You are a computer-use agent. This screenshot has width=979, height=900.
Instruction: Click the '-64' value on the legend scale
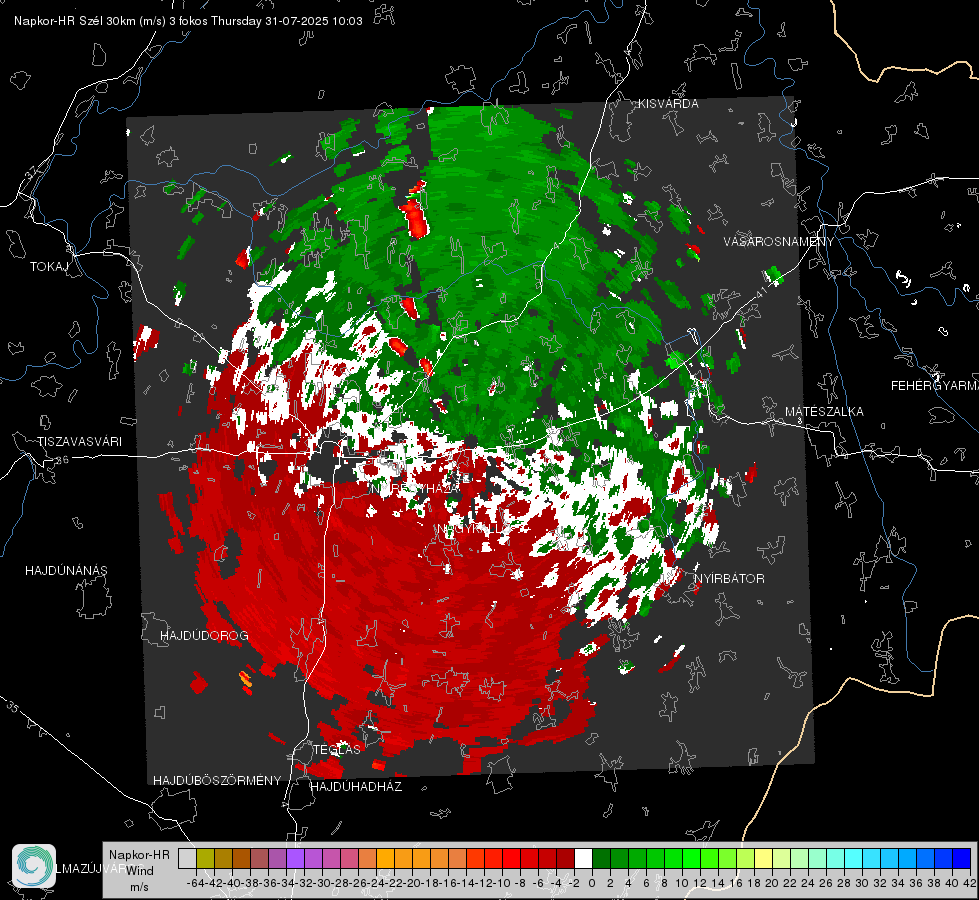(195, 883)
